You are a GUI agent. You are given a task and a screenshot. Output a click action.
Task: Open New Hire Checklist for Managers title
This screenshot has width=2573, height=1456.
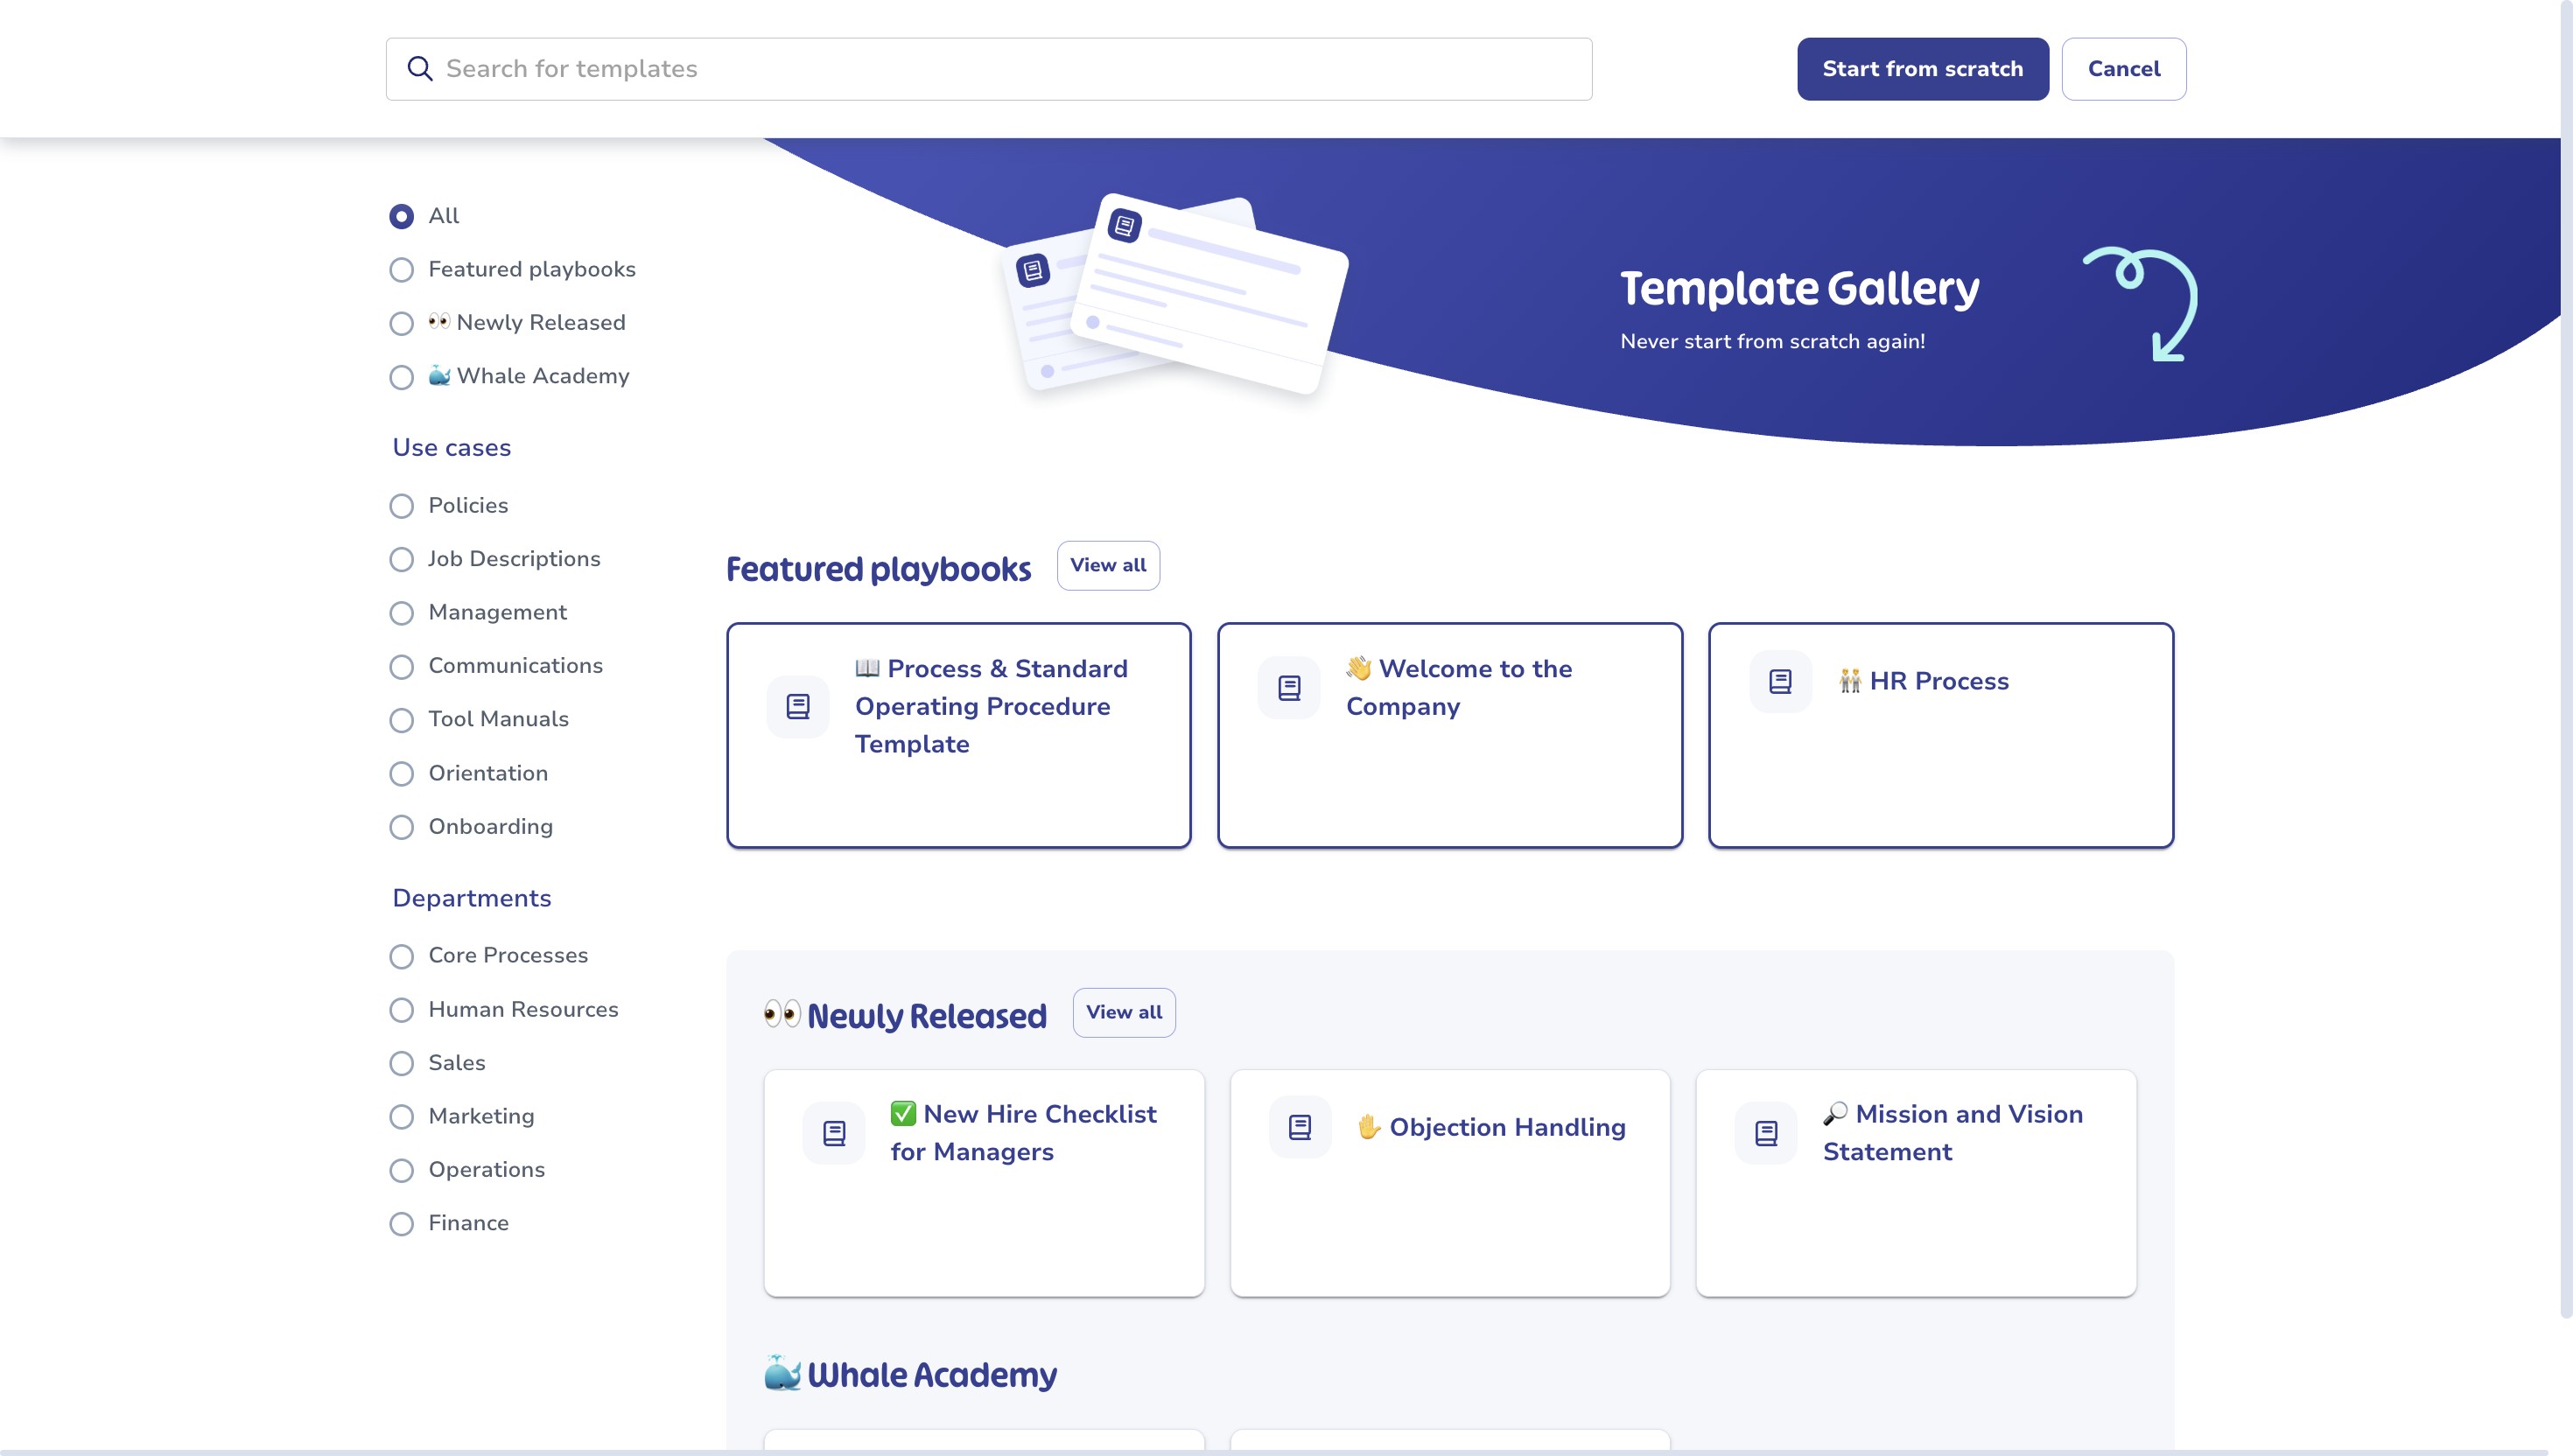[1024, 1133]
